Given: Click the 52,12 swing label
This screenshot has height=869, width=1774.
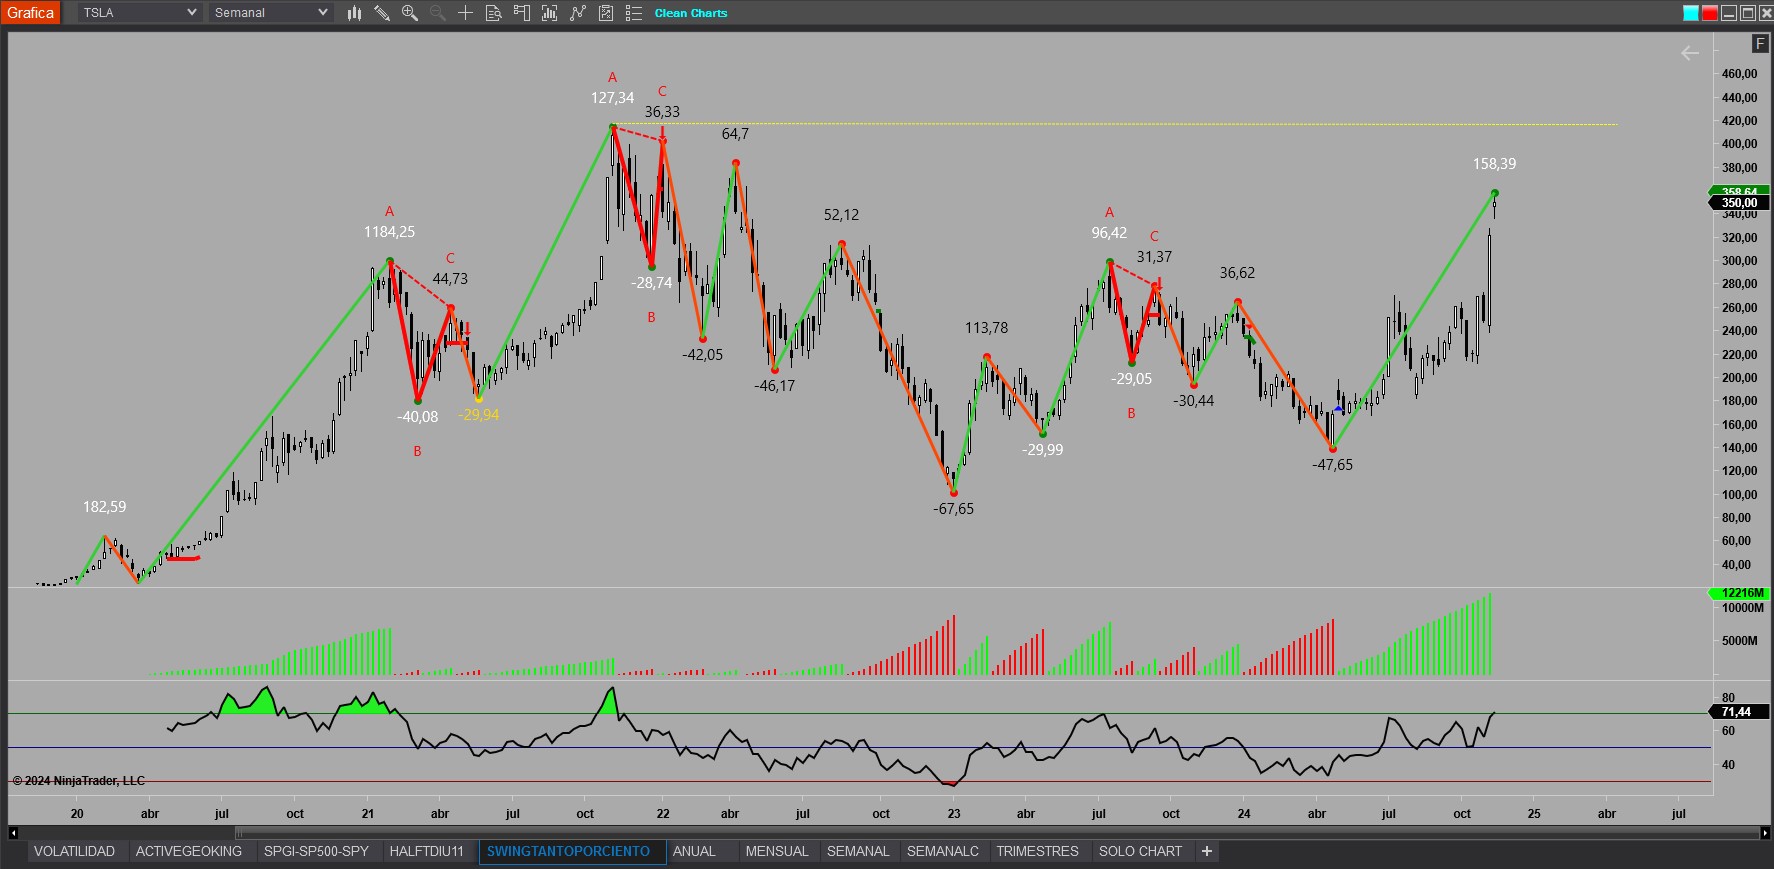Looking at the screenshot, I should point(841,215).
